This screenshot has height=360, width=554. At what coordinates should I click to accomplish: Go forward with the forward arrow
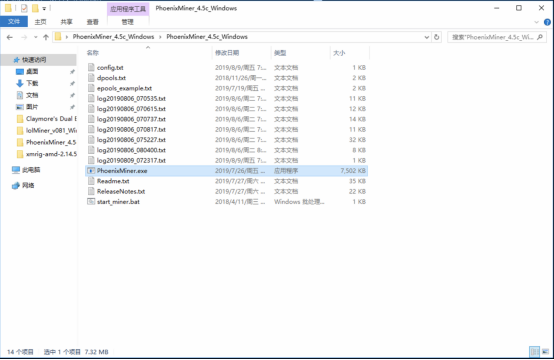24,37
